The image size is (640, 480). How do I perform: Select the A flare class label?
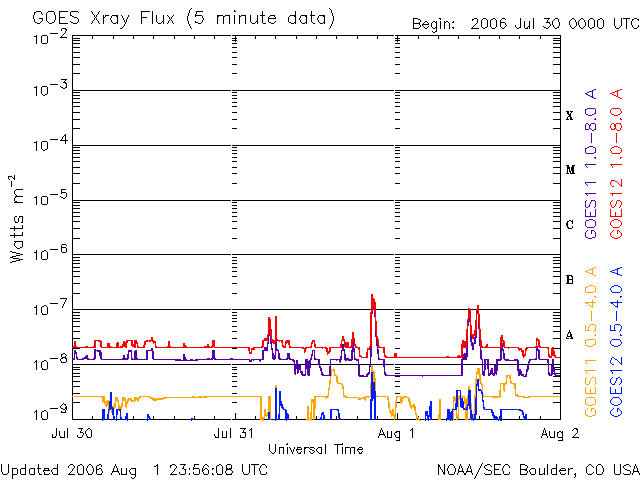(x=570, y=335)
